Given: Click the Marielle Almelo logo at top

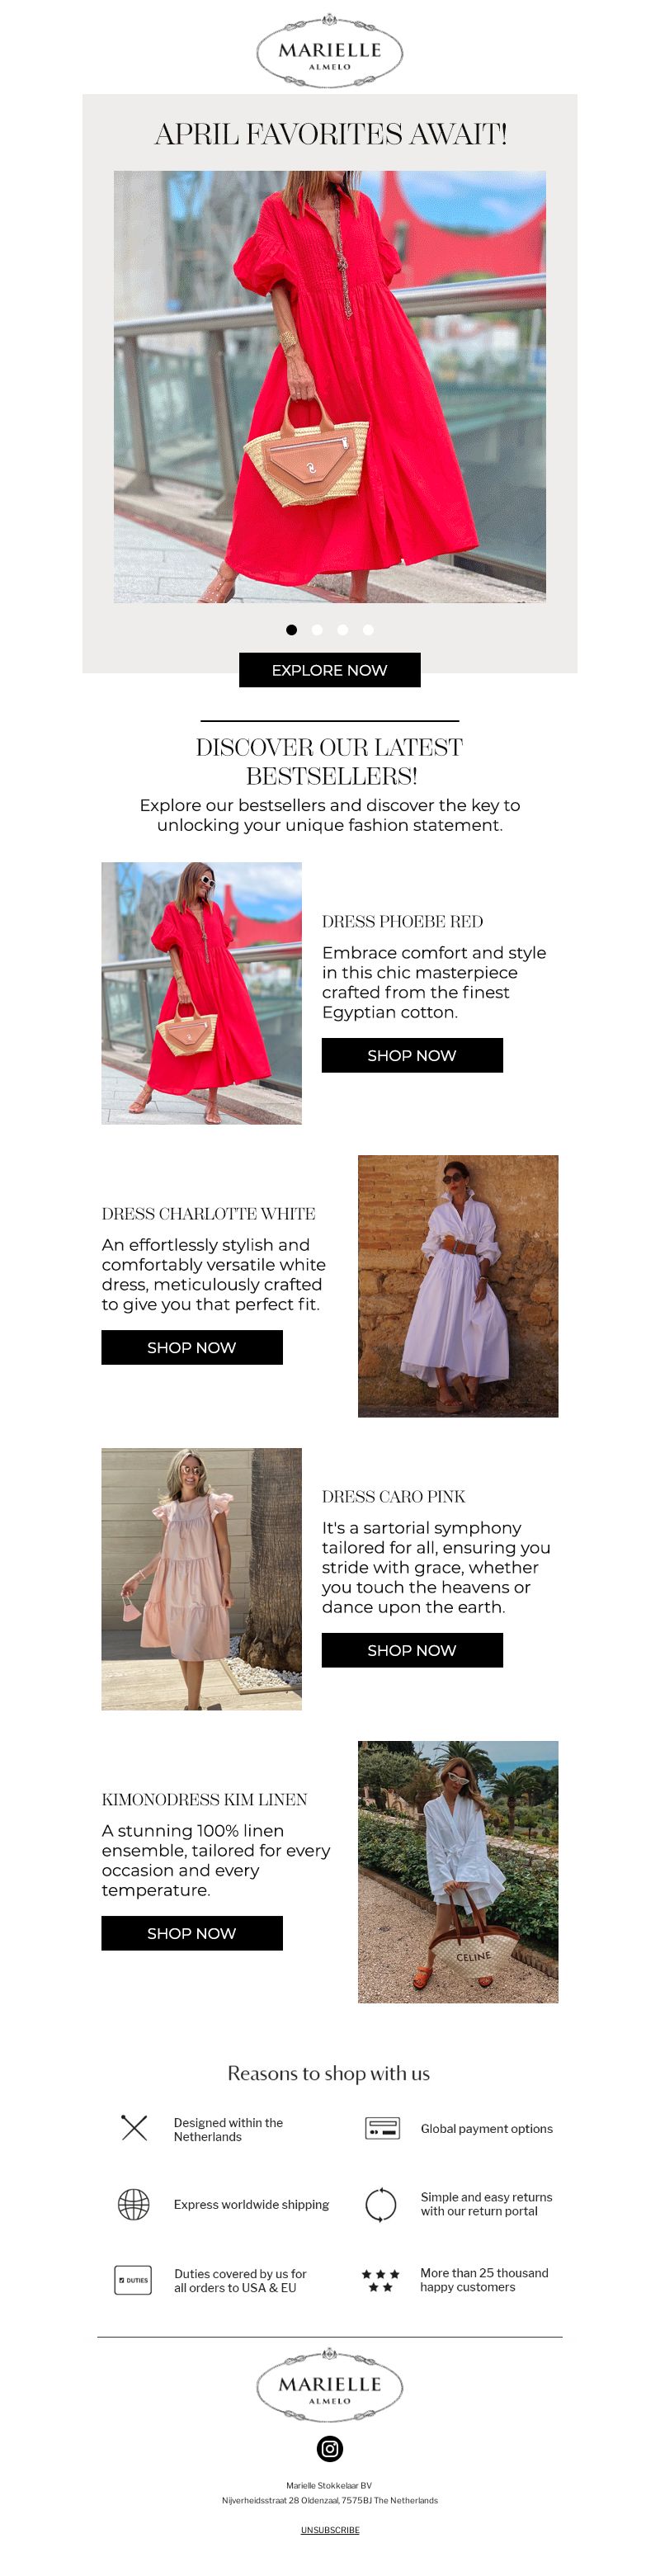Looking at the screenshot, I should click(x=330, y=51).
